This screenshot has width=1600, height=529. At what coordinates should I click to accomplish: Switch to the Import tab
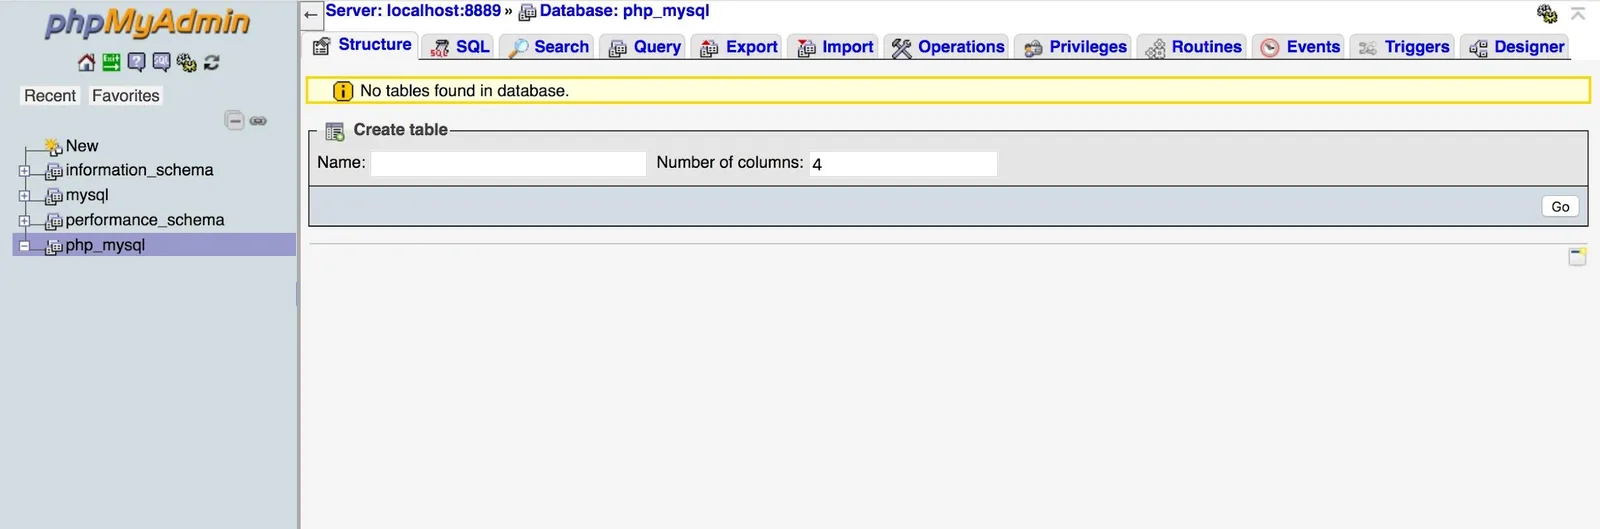834,47
